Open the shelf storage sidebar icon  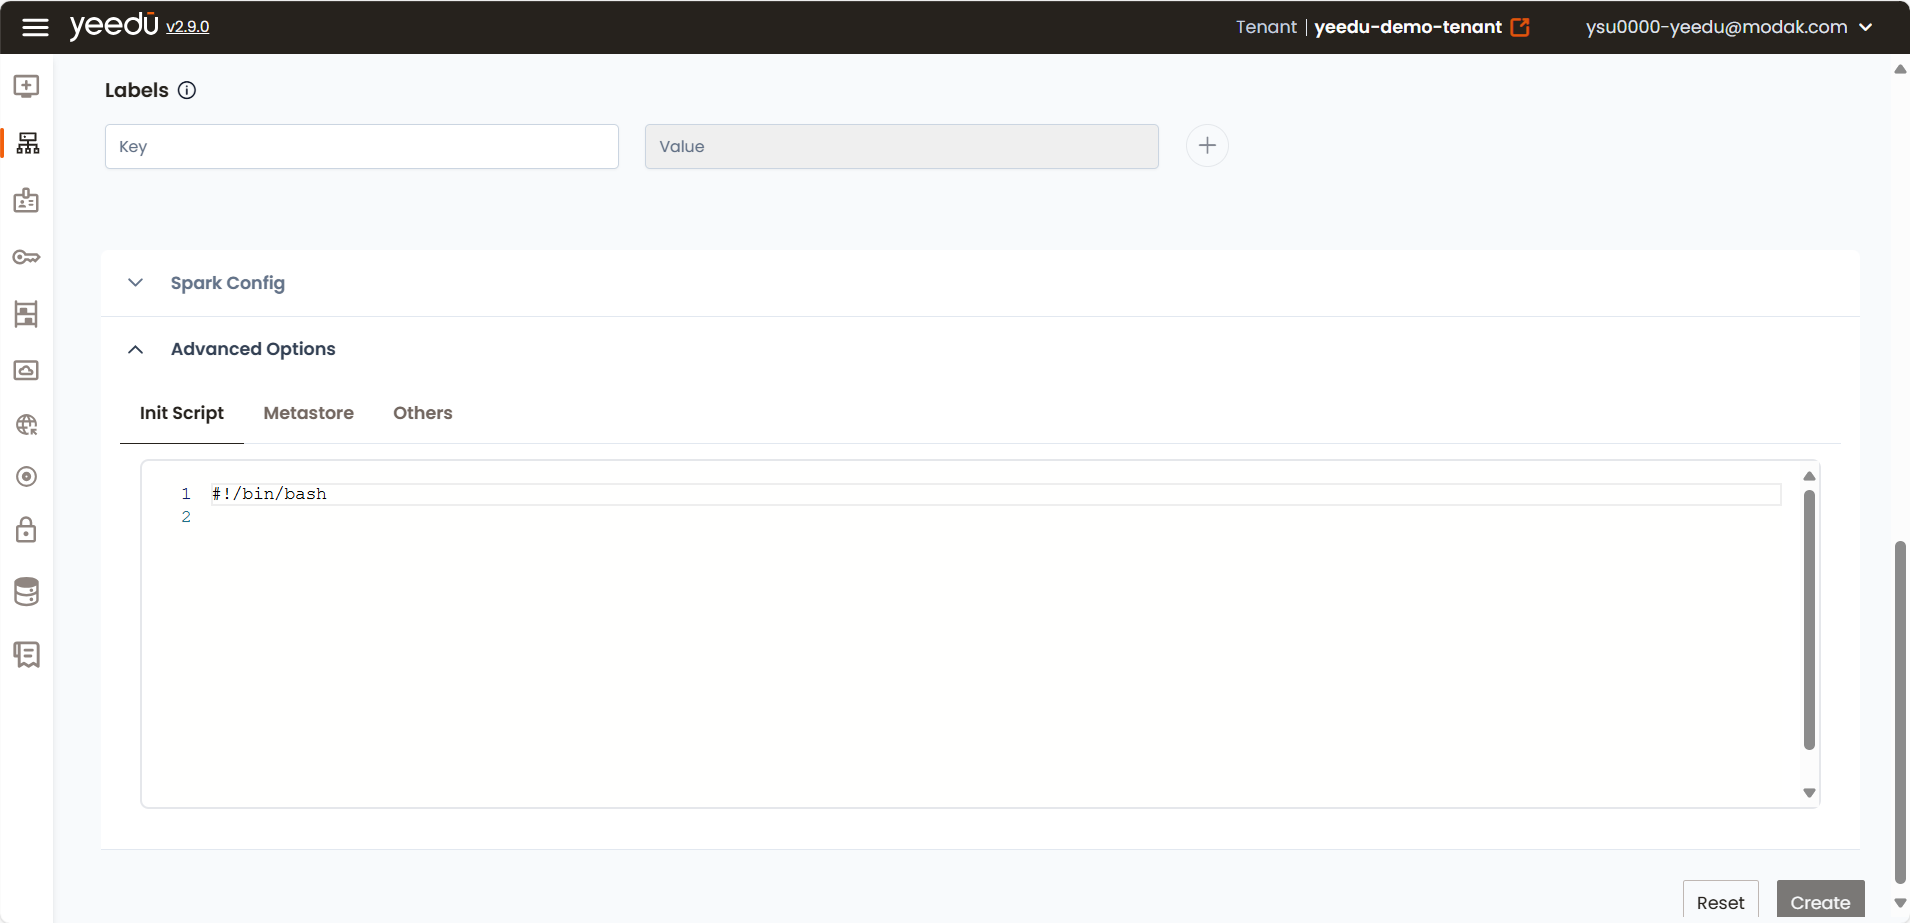26,314
